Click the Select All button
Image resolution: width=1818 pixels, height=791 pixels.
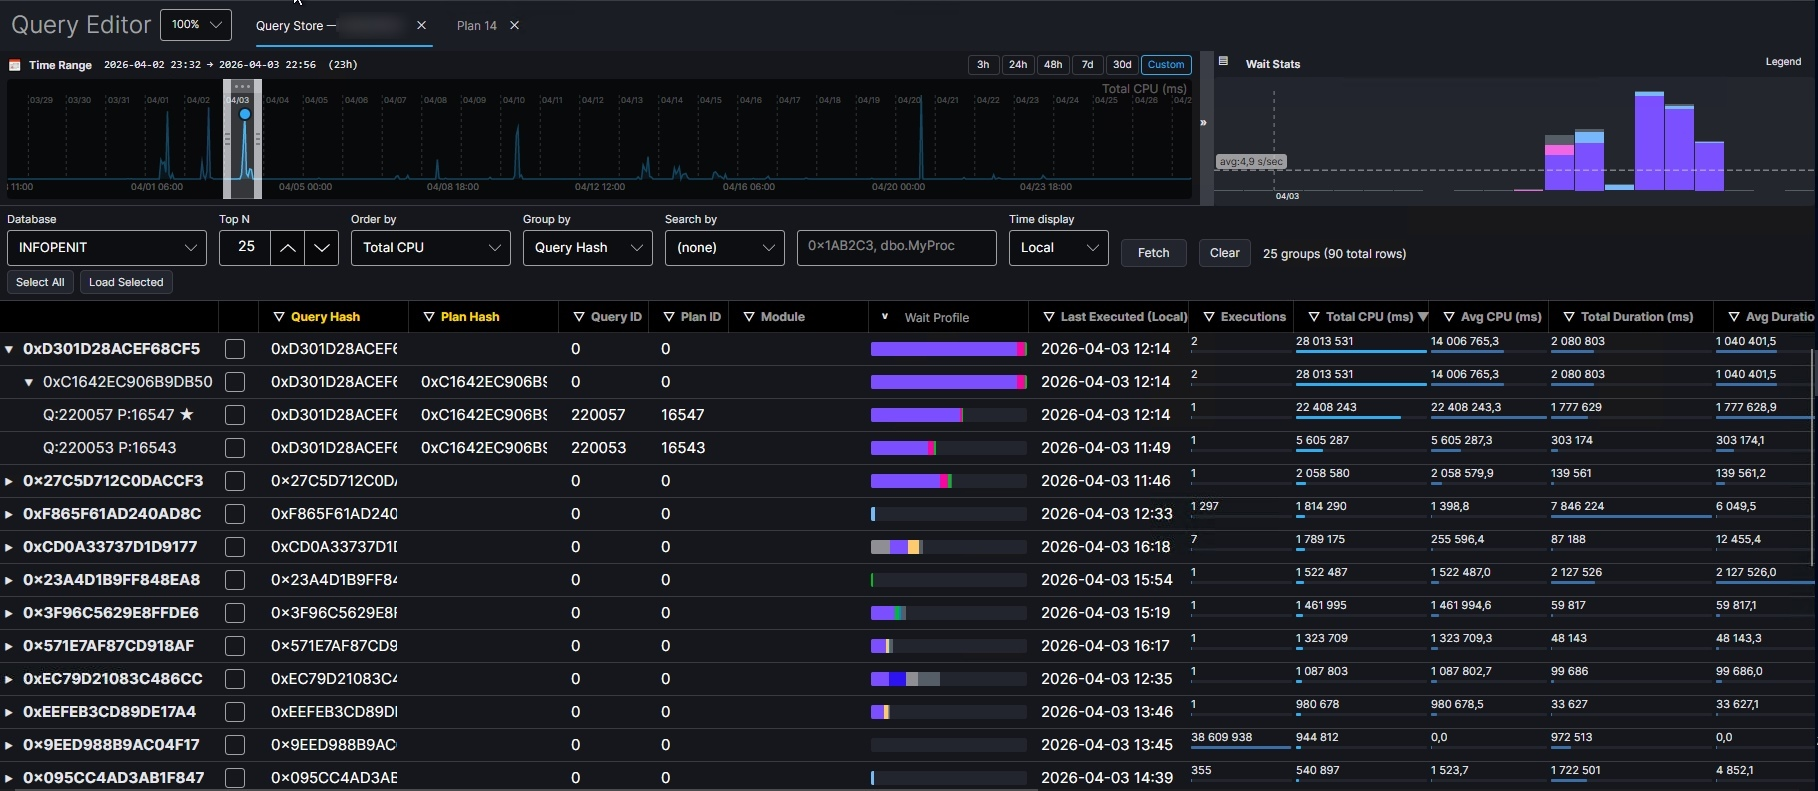tap(40, 283)
